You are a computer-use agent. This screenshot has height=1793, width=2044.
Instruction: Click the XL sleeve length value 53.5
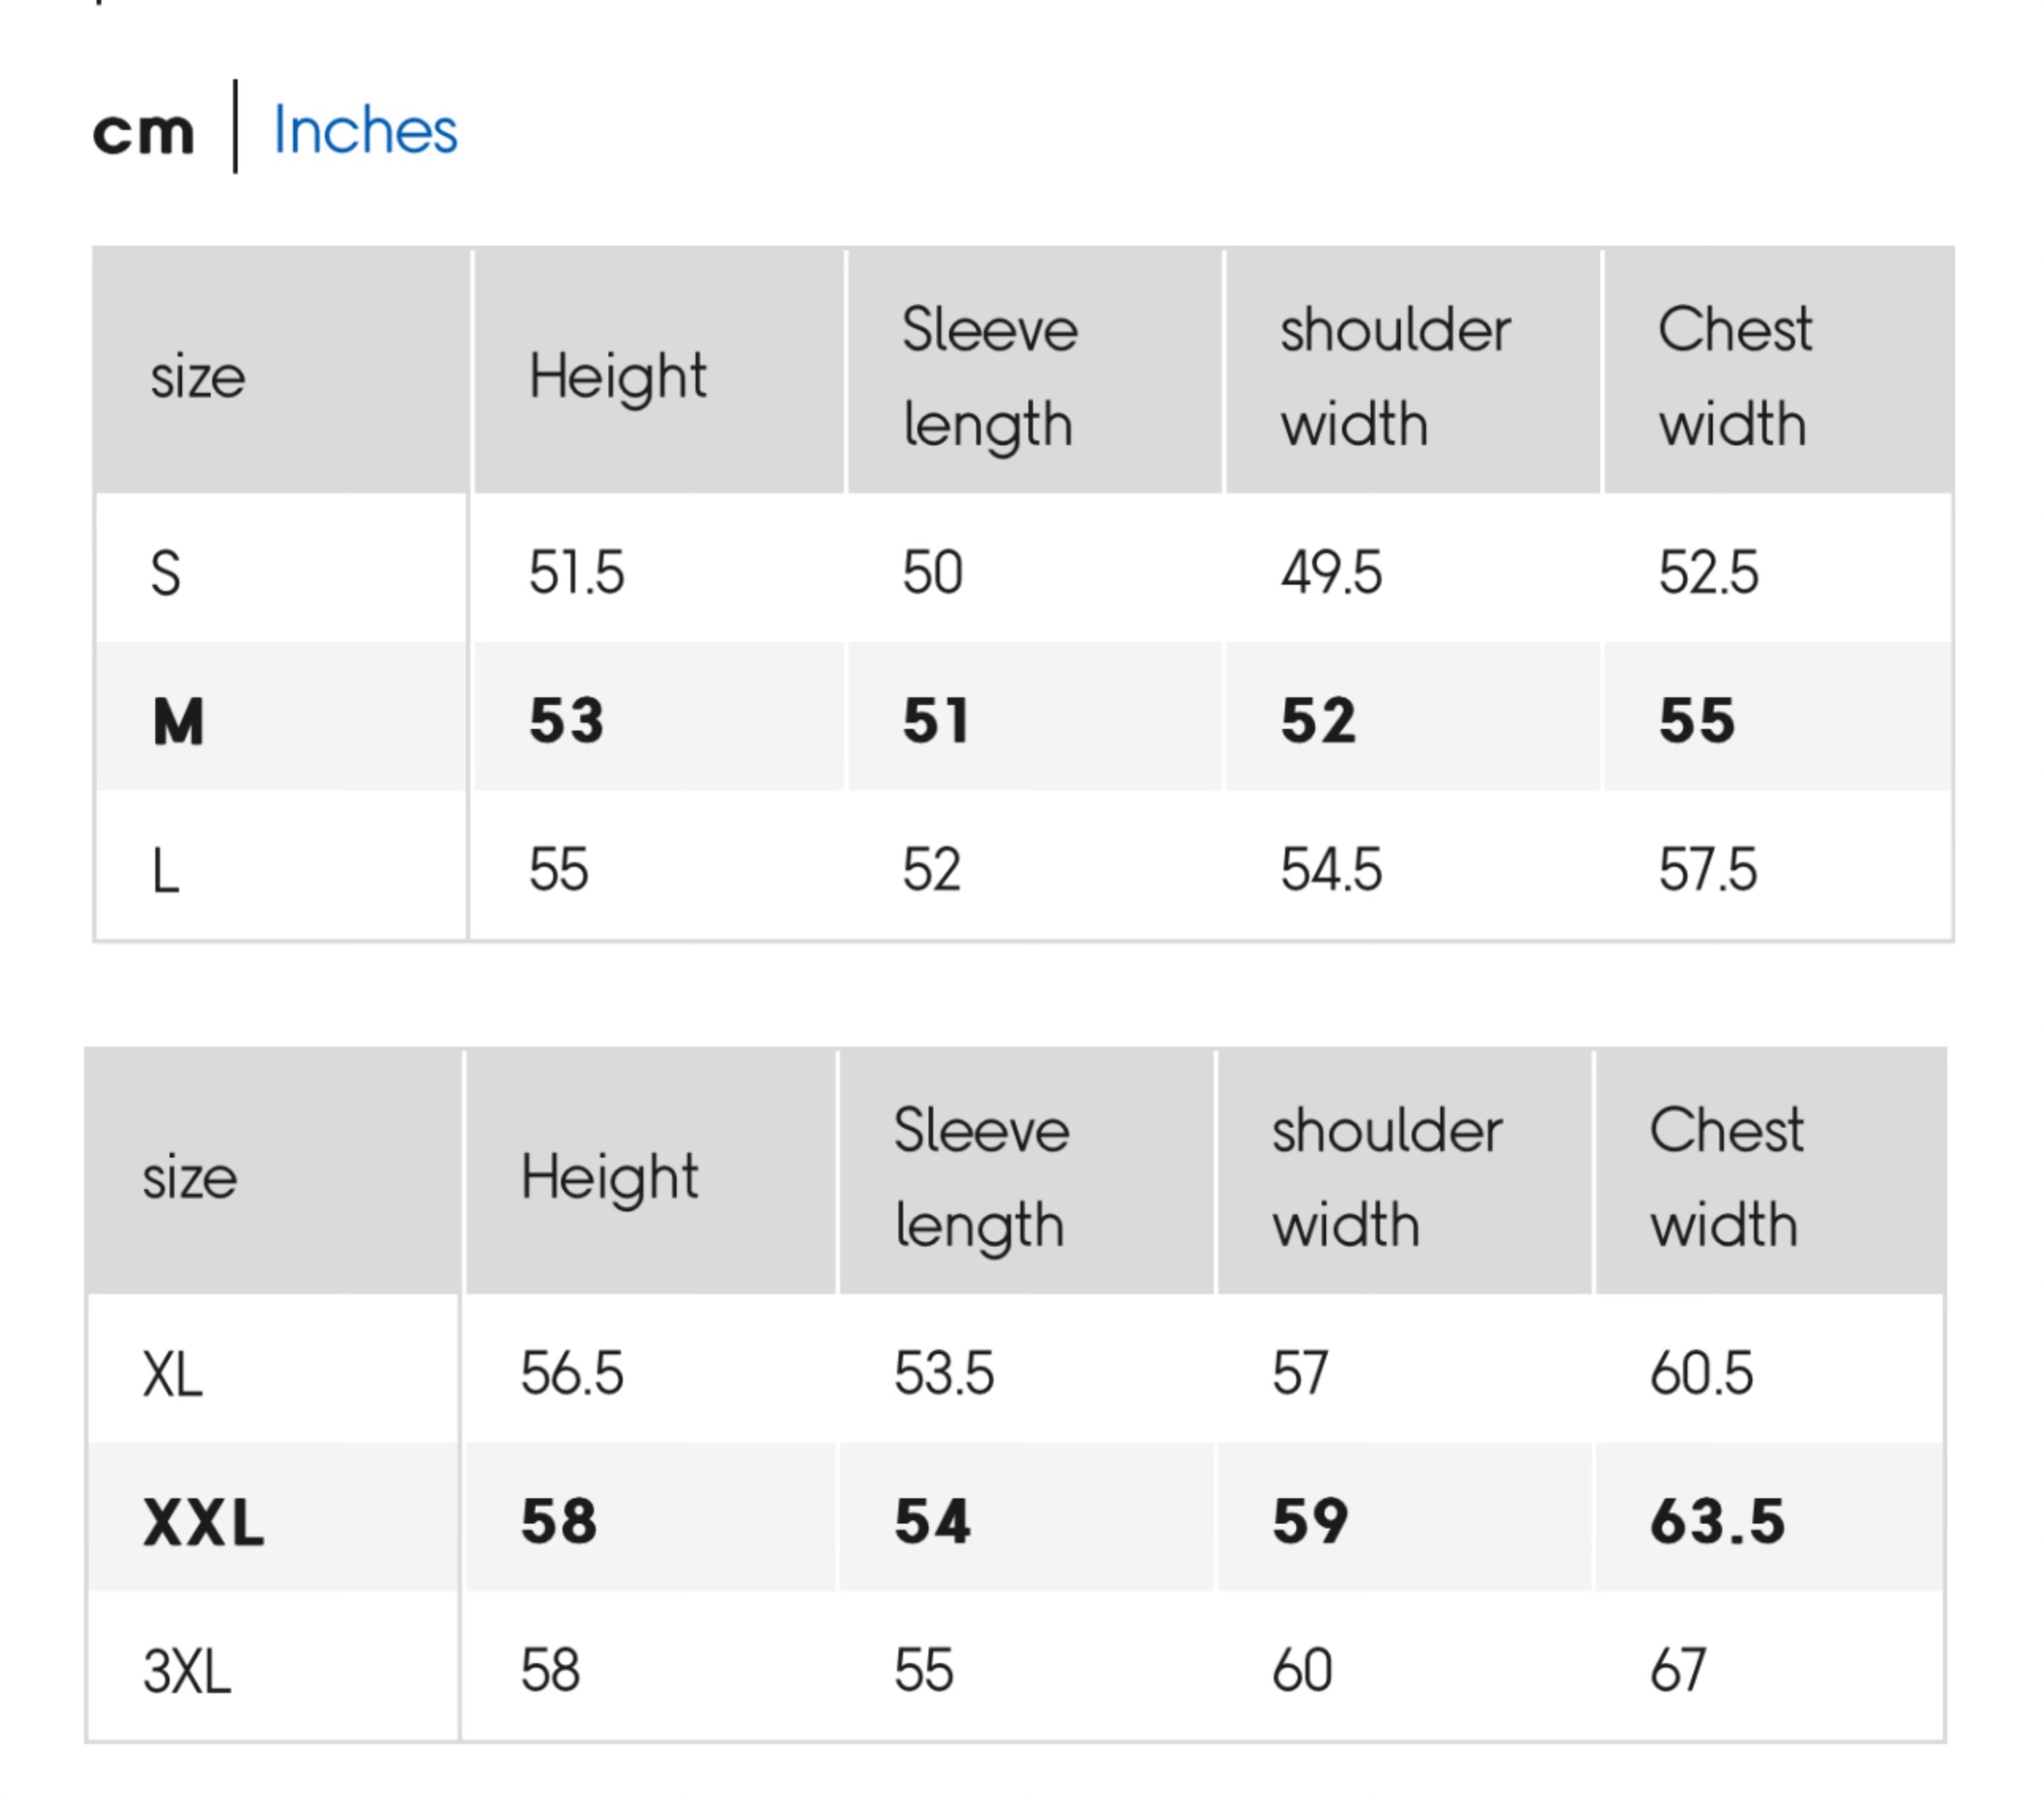click(x=943, y=1373)
